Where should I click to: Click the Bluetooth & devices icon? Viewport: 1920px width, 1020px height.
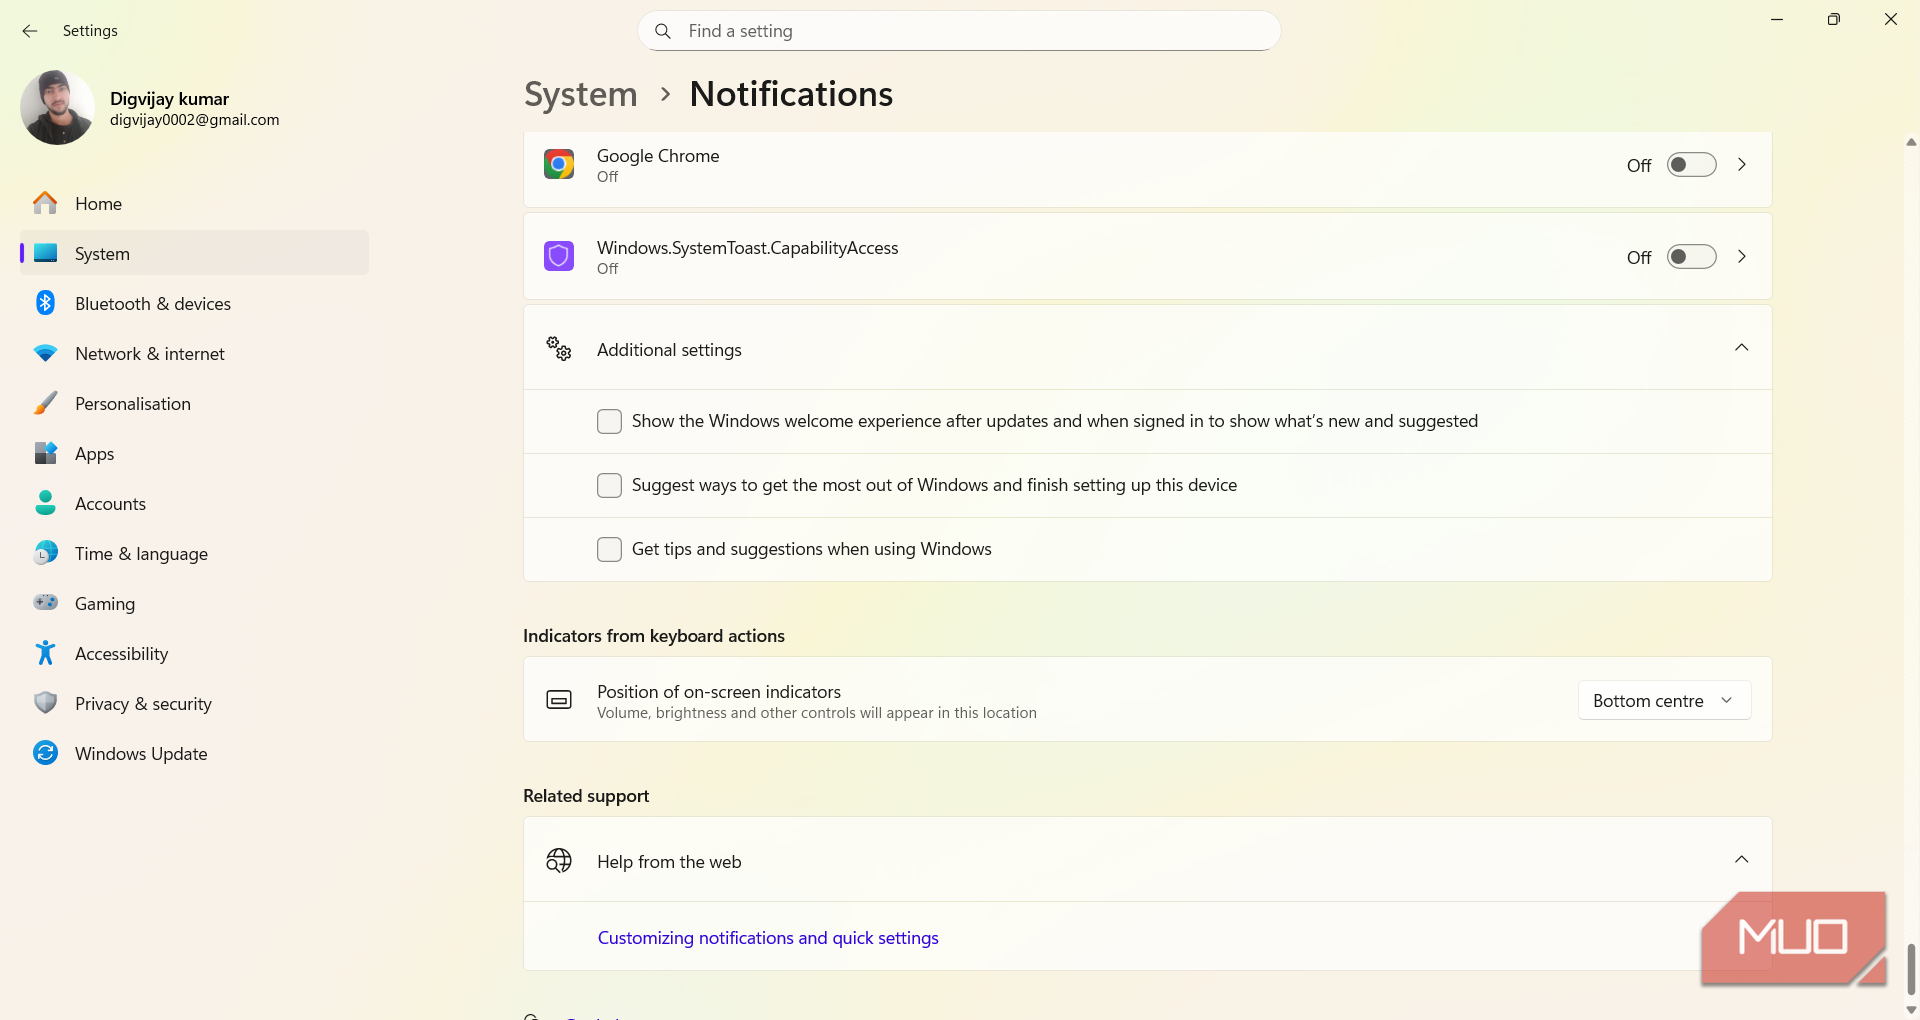pyautogui.click(x=45, y=303)
